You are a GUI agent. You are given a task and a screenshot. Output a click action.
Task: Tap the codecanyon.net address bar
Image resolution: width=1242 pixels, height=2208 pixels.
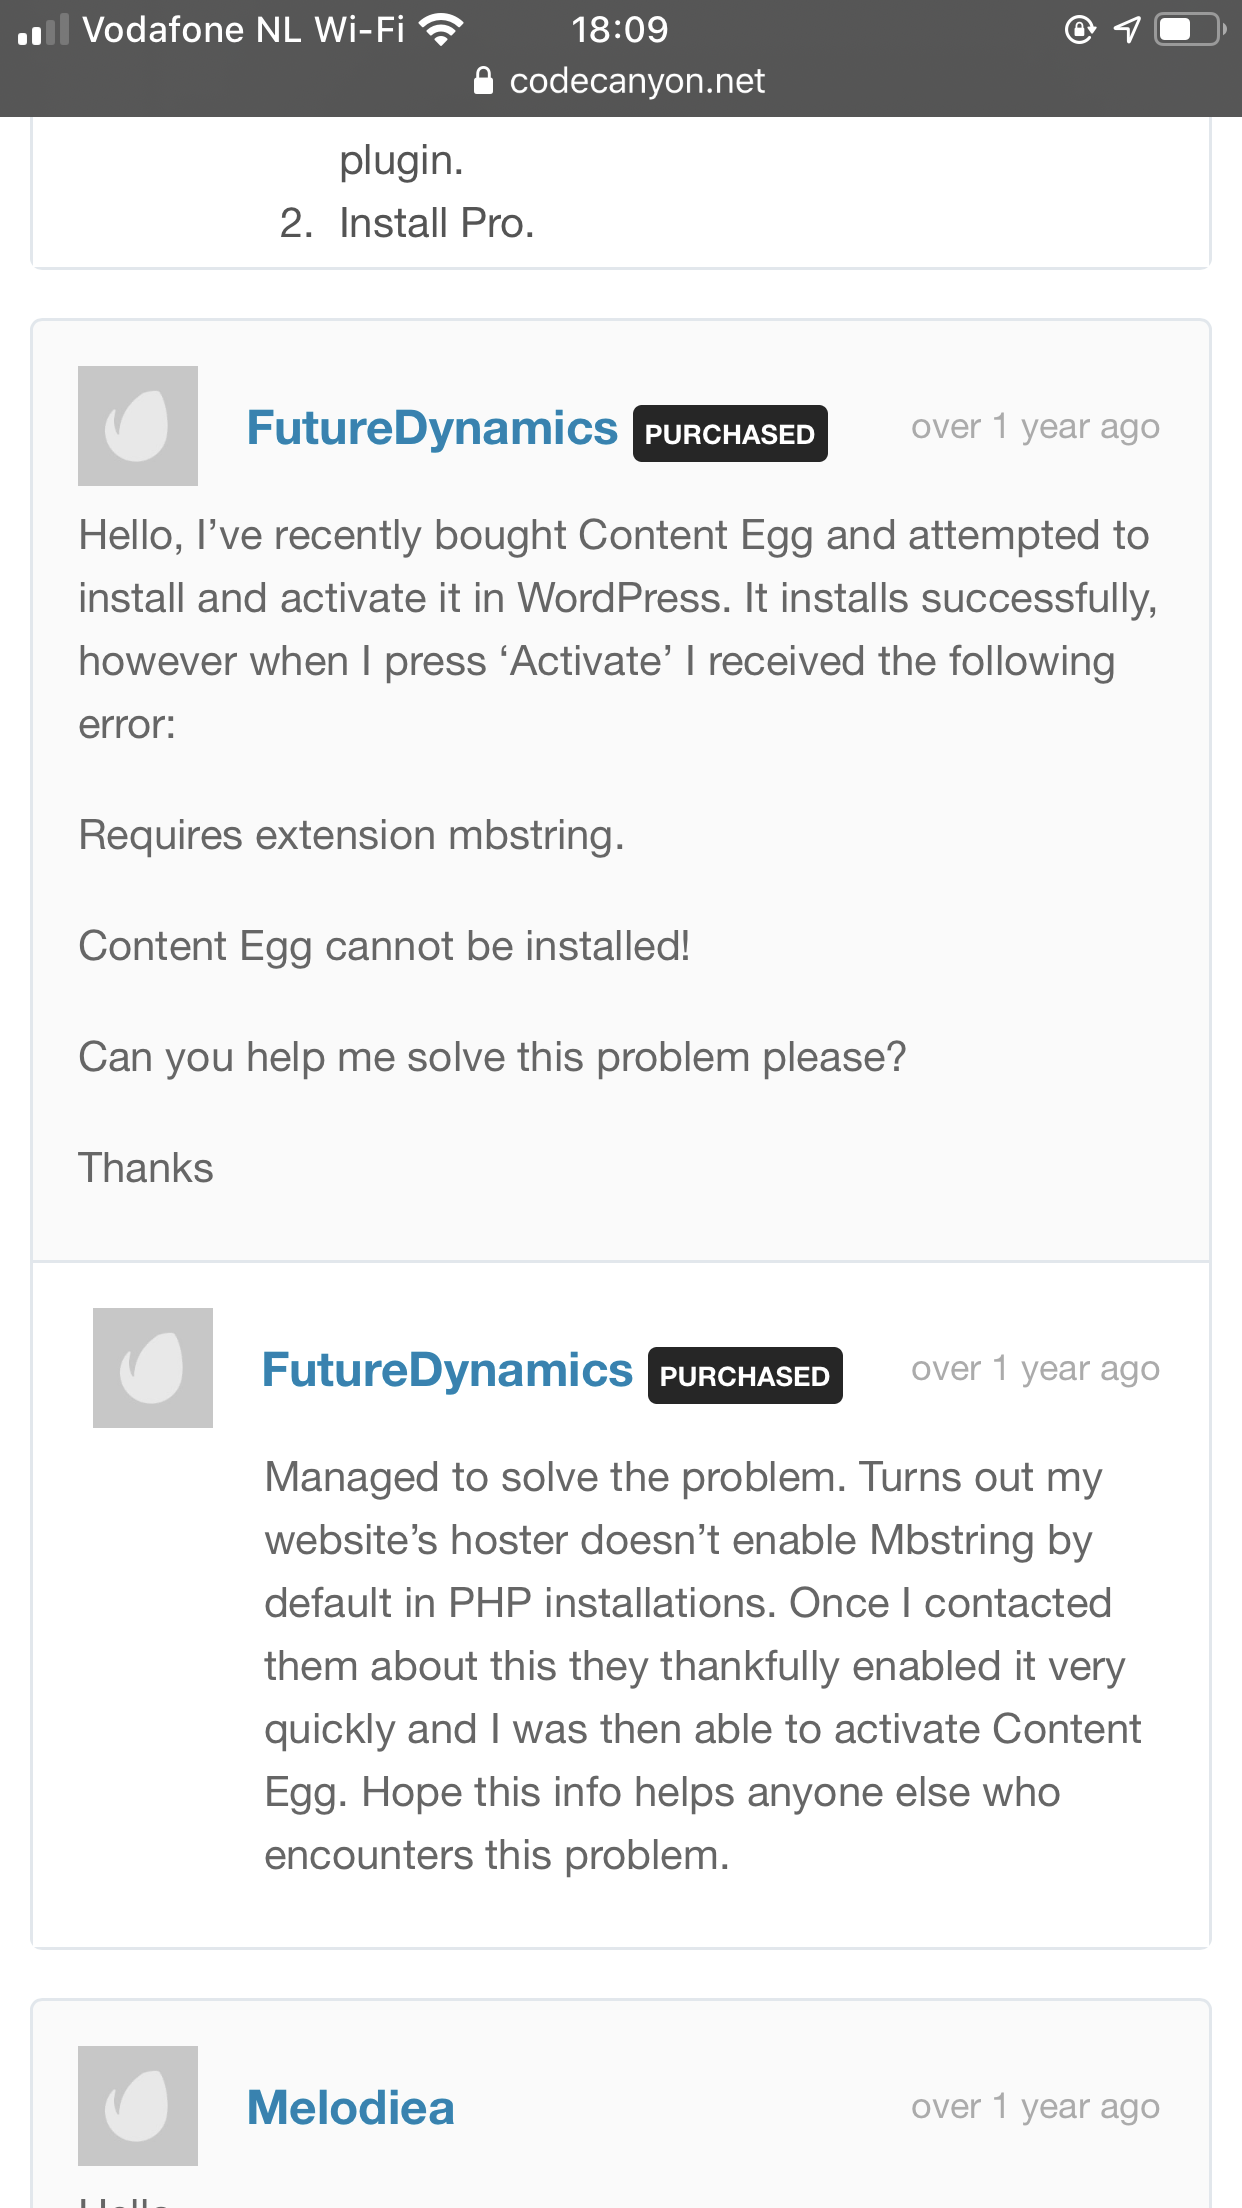tap(620, 81)
